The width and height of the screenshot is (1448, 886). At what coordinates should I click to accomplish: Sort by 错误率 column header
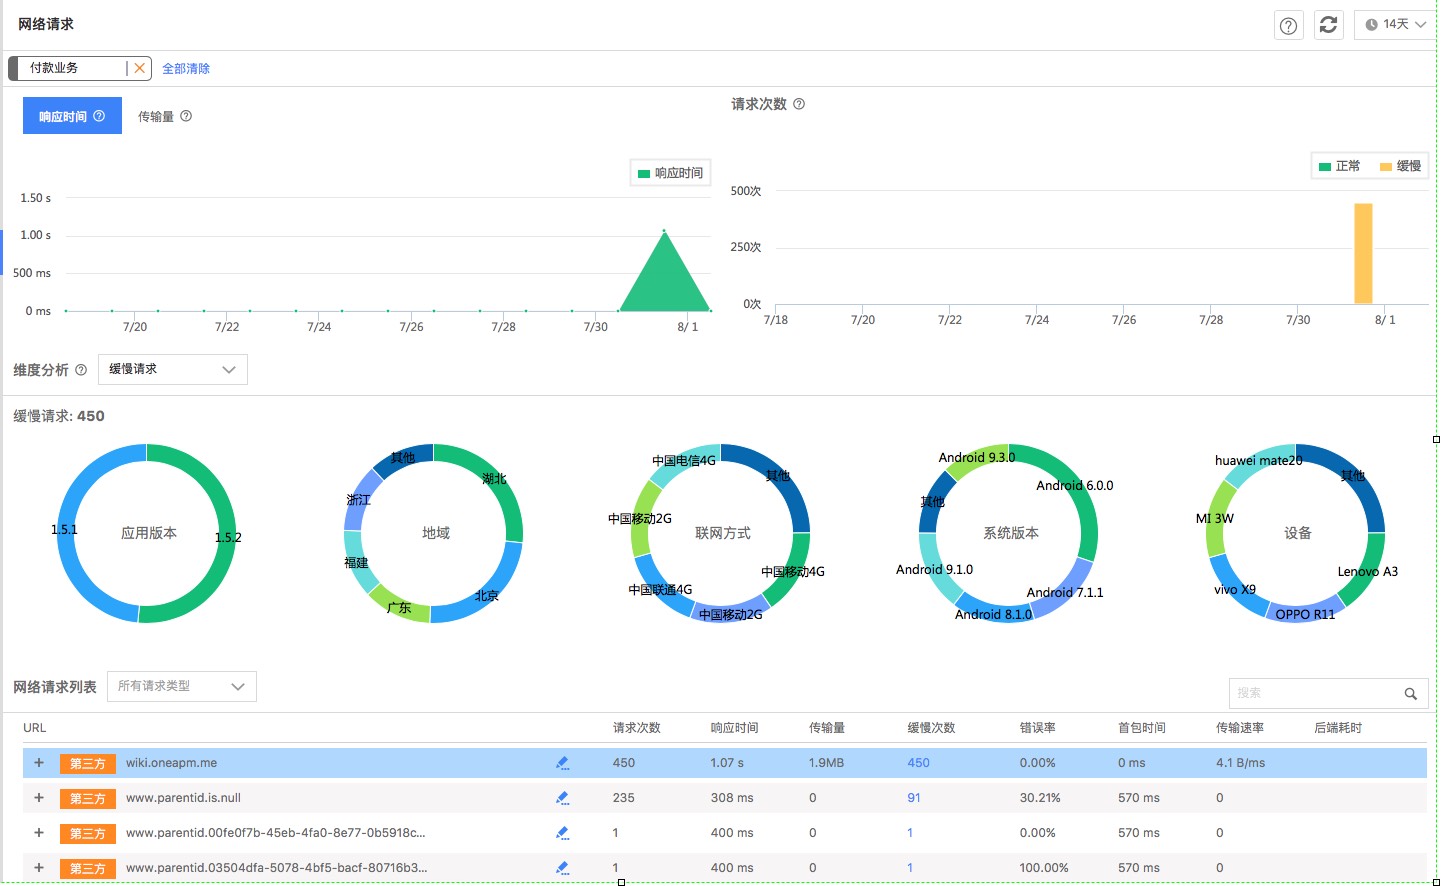(1038, 728)
